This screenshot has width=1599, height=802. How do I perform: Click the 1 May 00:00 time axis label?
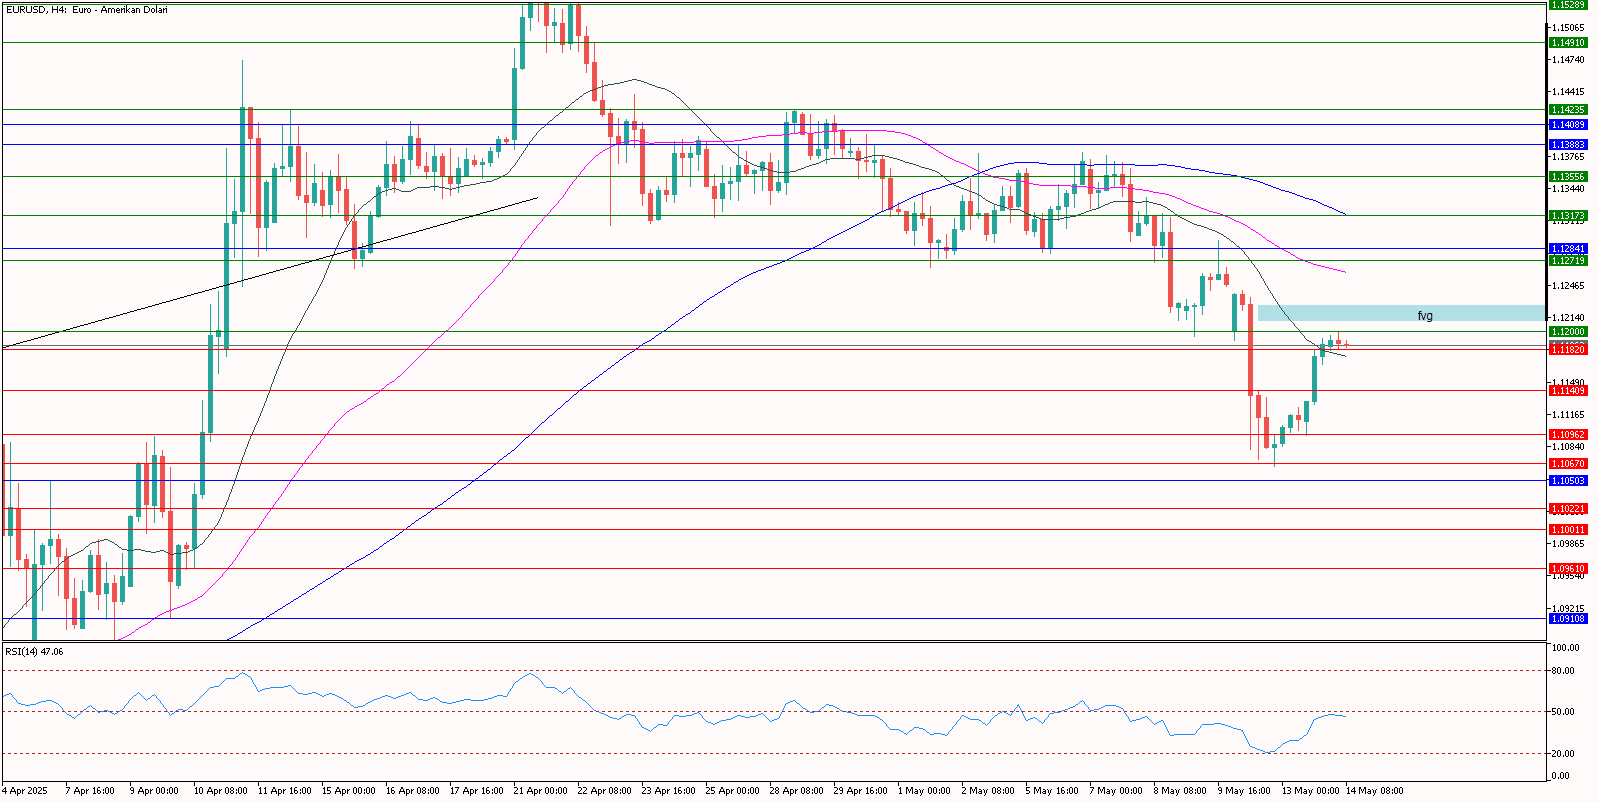(924, 791)
